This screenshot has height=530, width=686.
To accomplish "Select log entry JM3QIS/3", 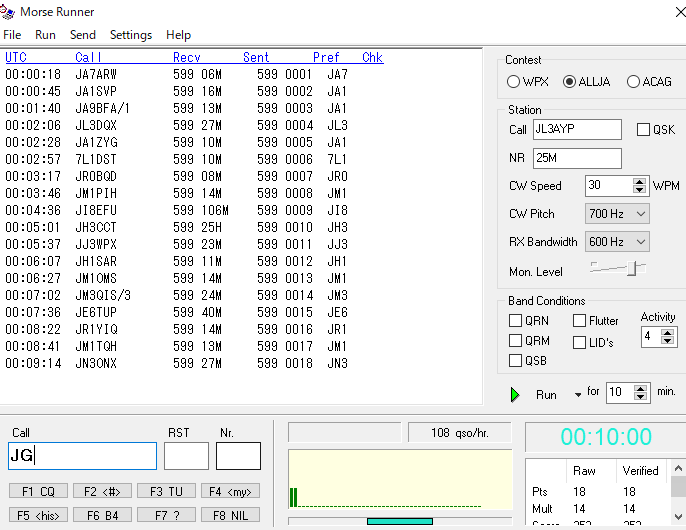I will coord(177,295).
